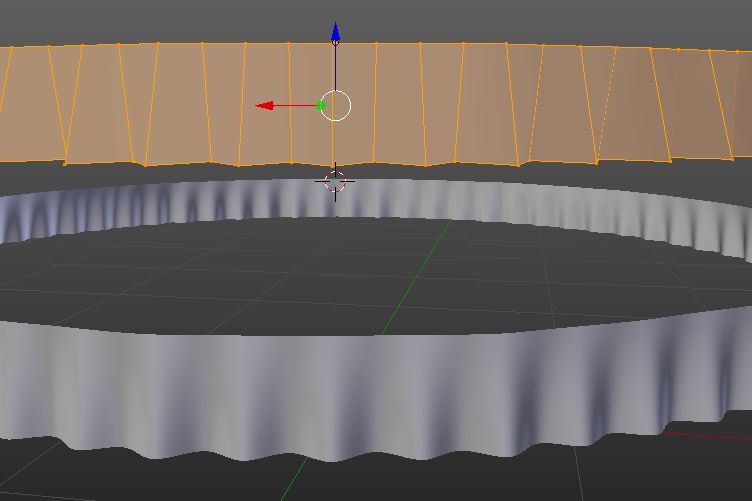Click the blue Z-axis gizmo arrow
Viewport: 752px width, 501px height.
[336, 32]
